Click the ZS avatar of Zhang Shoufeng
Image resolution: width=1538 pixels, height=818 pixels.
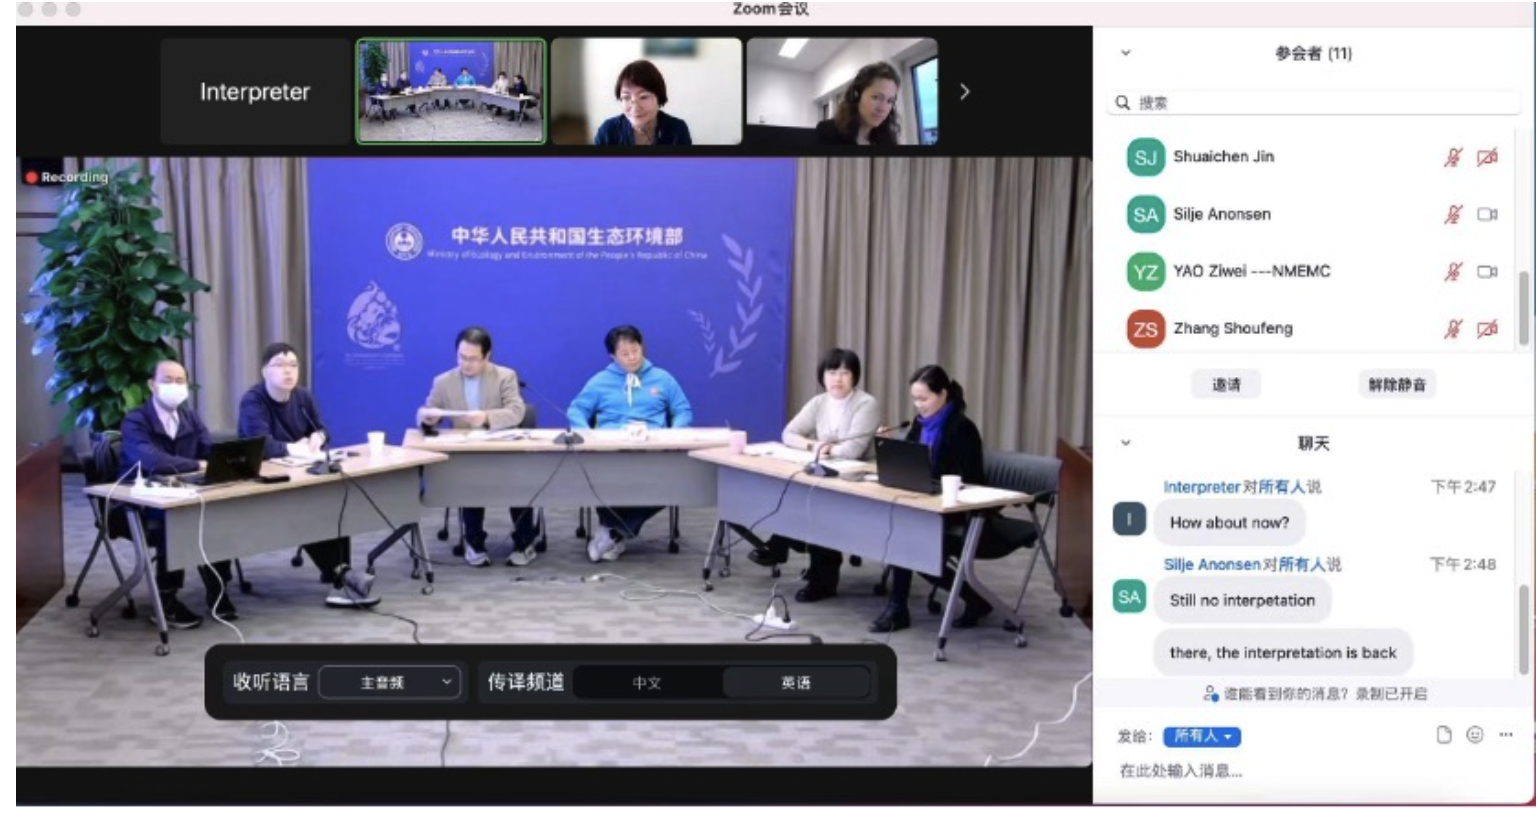point(1145,329)
